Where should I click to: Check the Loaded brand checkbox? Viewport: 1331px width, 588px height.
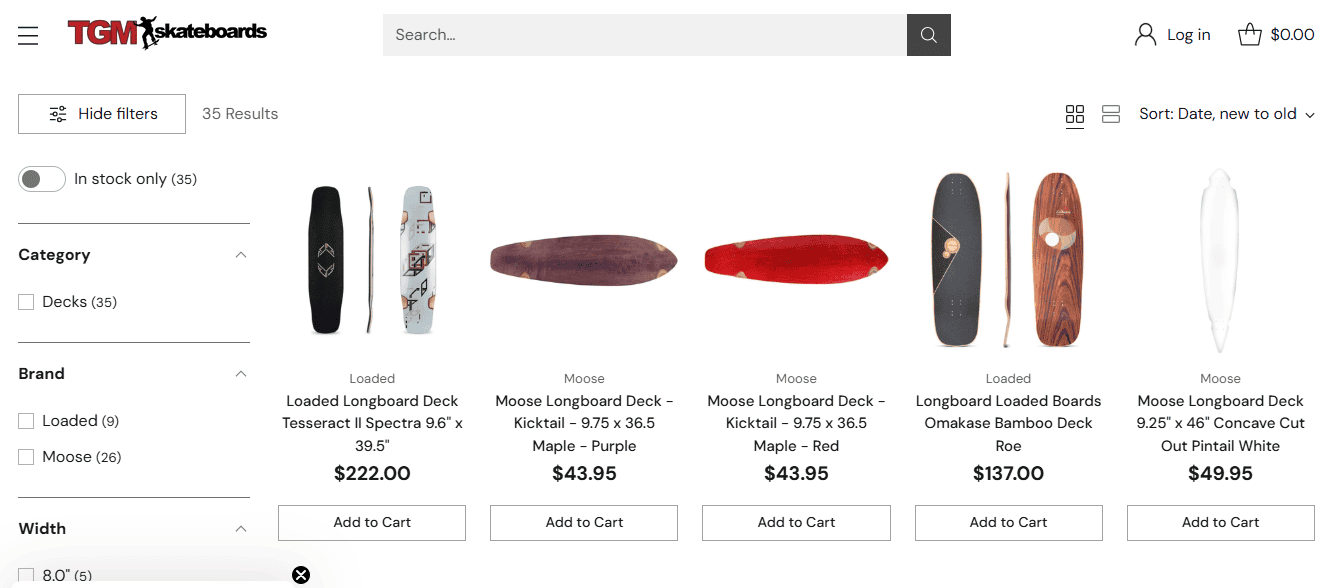[x=25, y=420]
